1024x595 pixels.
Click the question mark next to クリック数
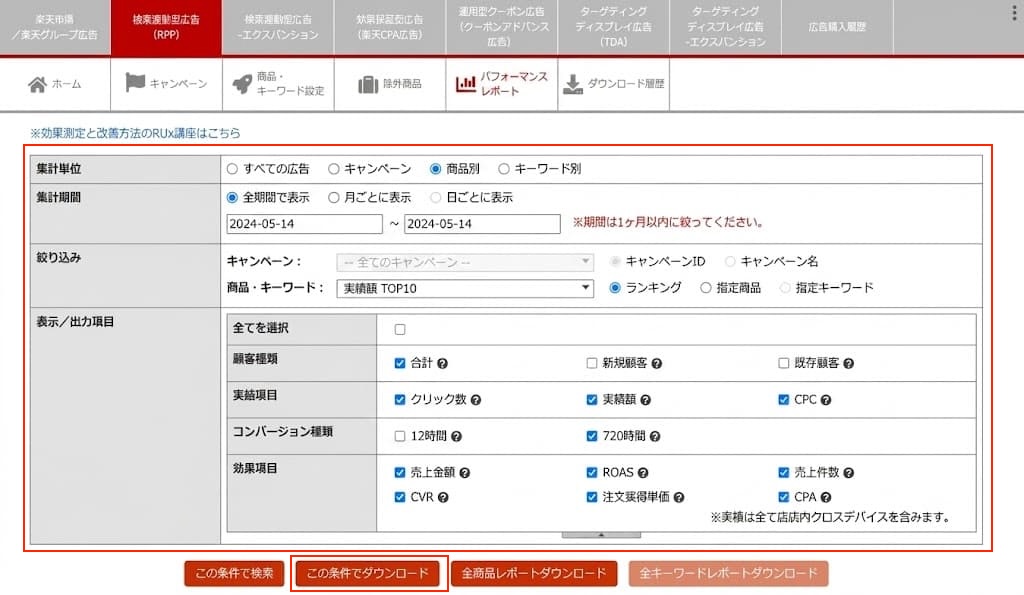tap(476, 400)
